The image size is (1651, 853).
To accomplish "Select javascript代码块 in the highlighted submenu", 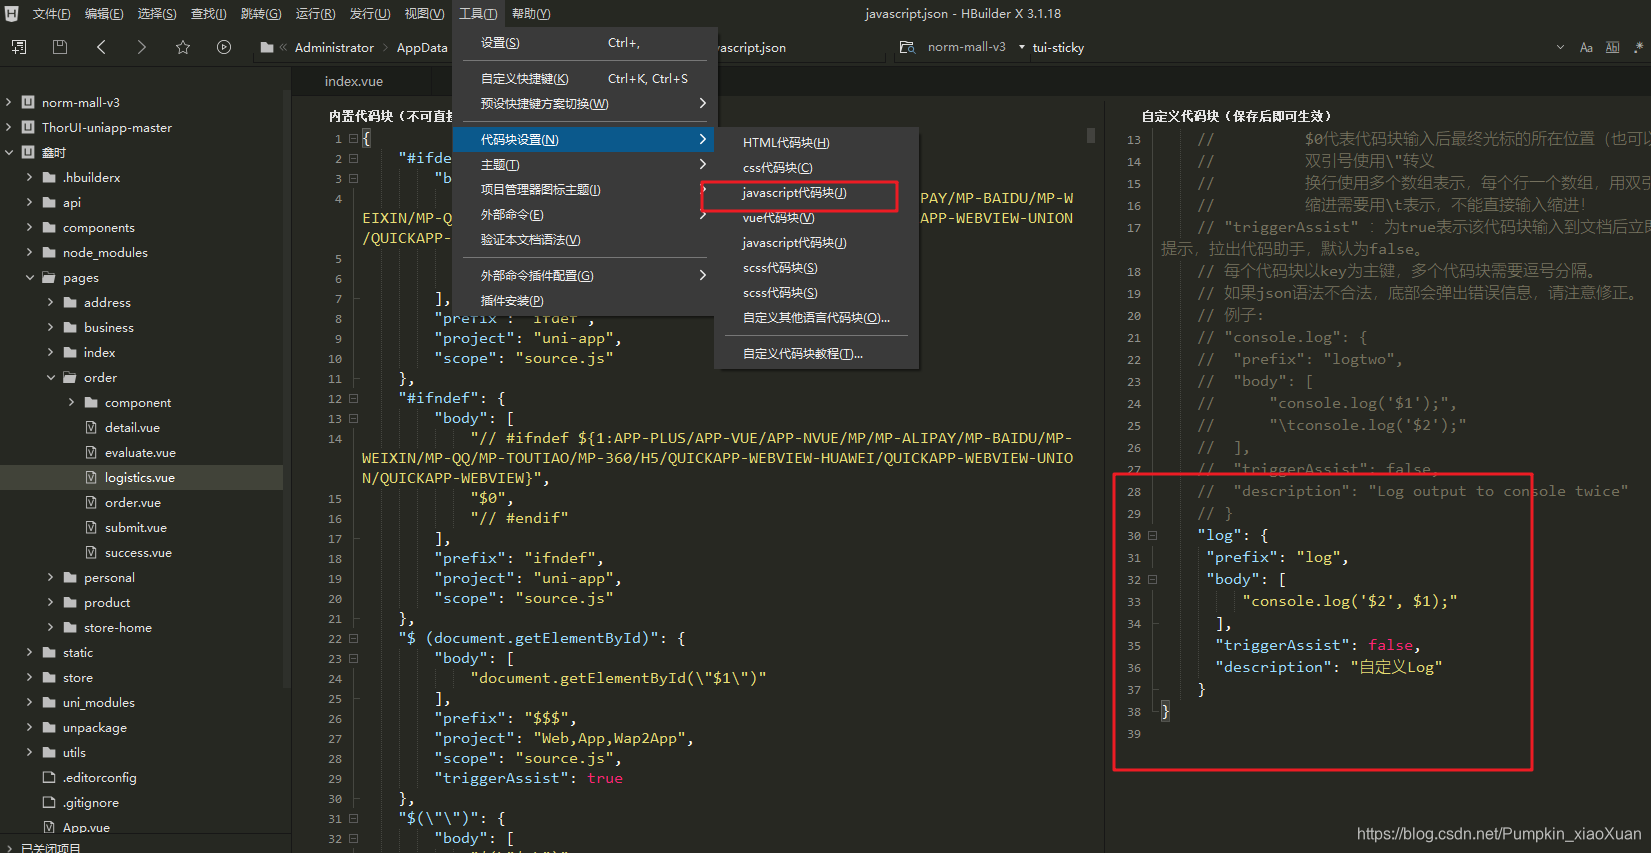I will [x=794, y=193].
